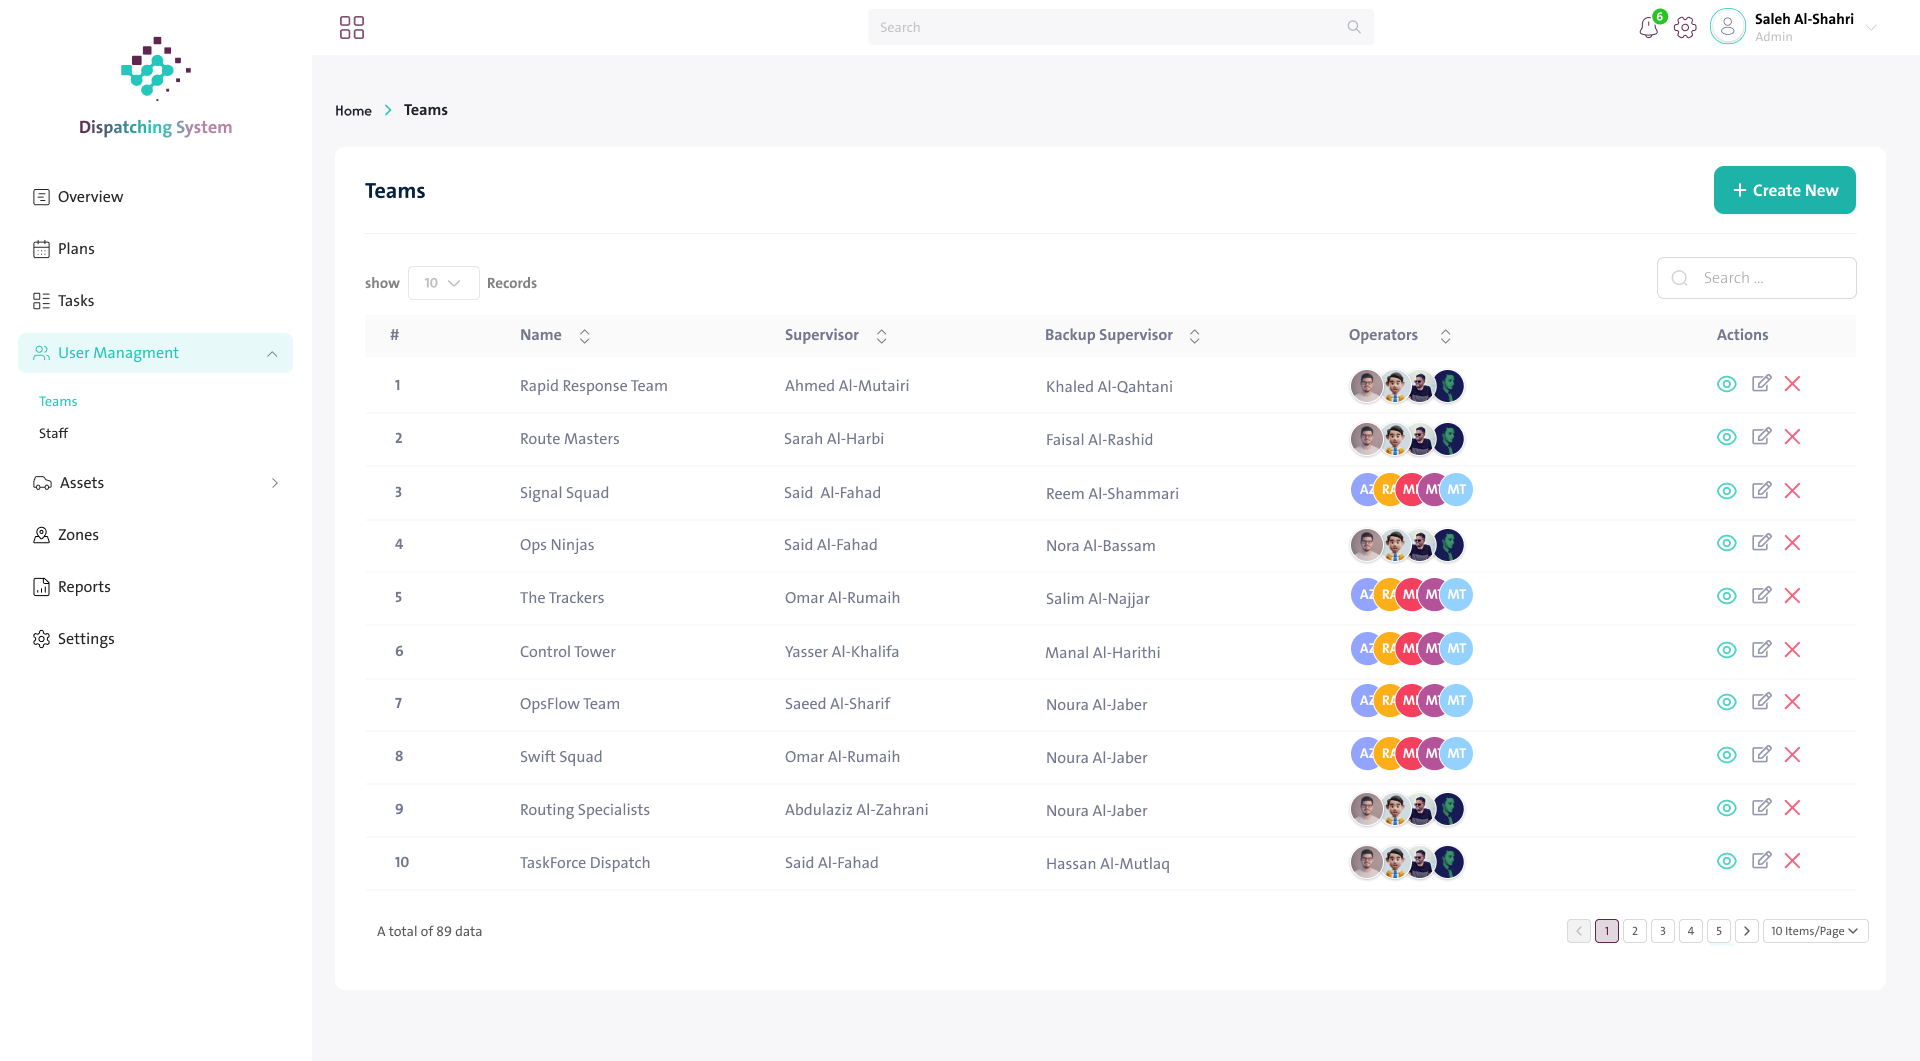The width and height of the screenshot is (1920, 1061).
Task: View the Swift Squad team details
Action: (x=1726, y=755)
